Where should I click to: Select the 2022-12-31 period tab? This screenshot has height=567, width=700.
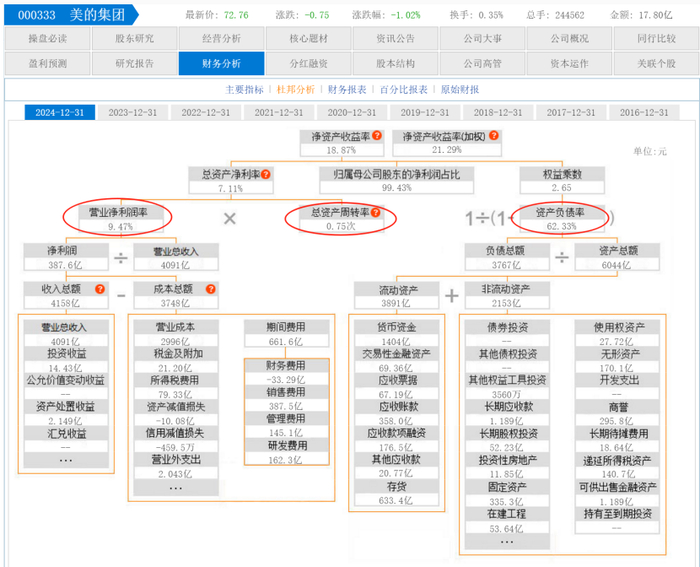[x=206, y=113]
